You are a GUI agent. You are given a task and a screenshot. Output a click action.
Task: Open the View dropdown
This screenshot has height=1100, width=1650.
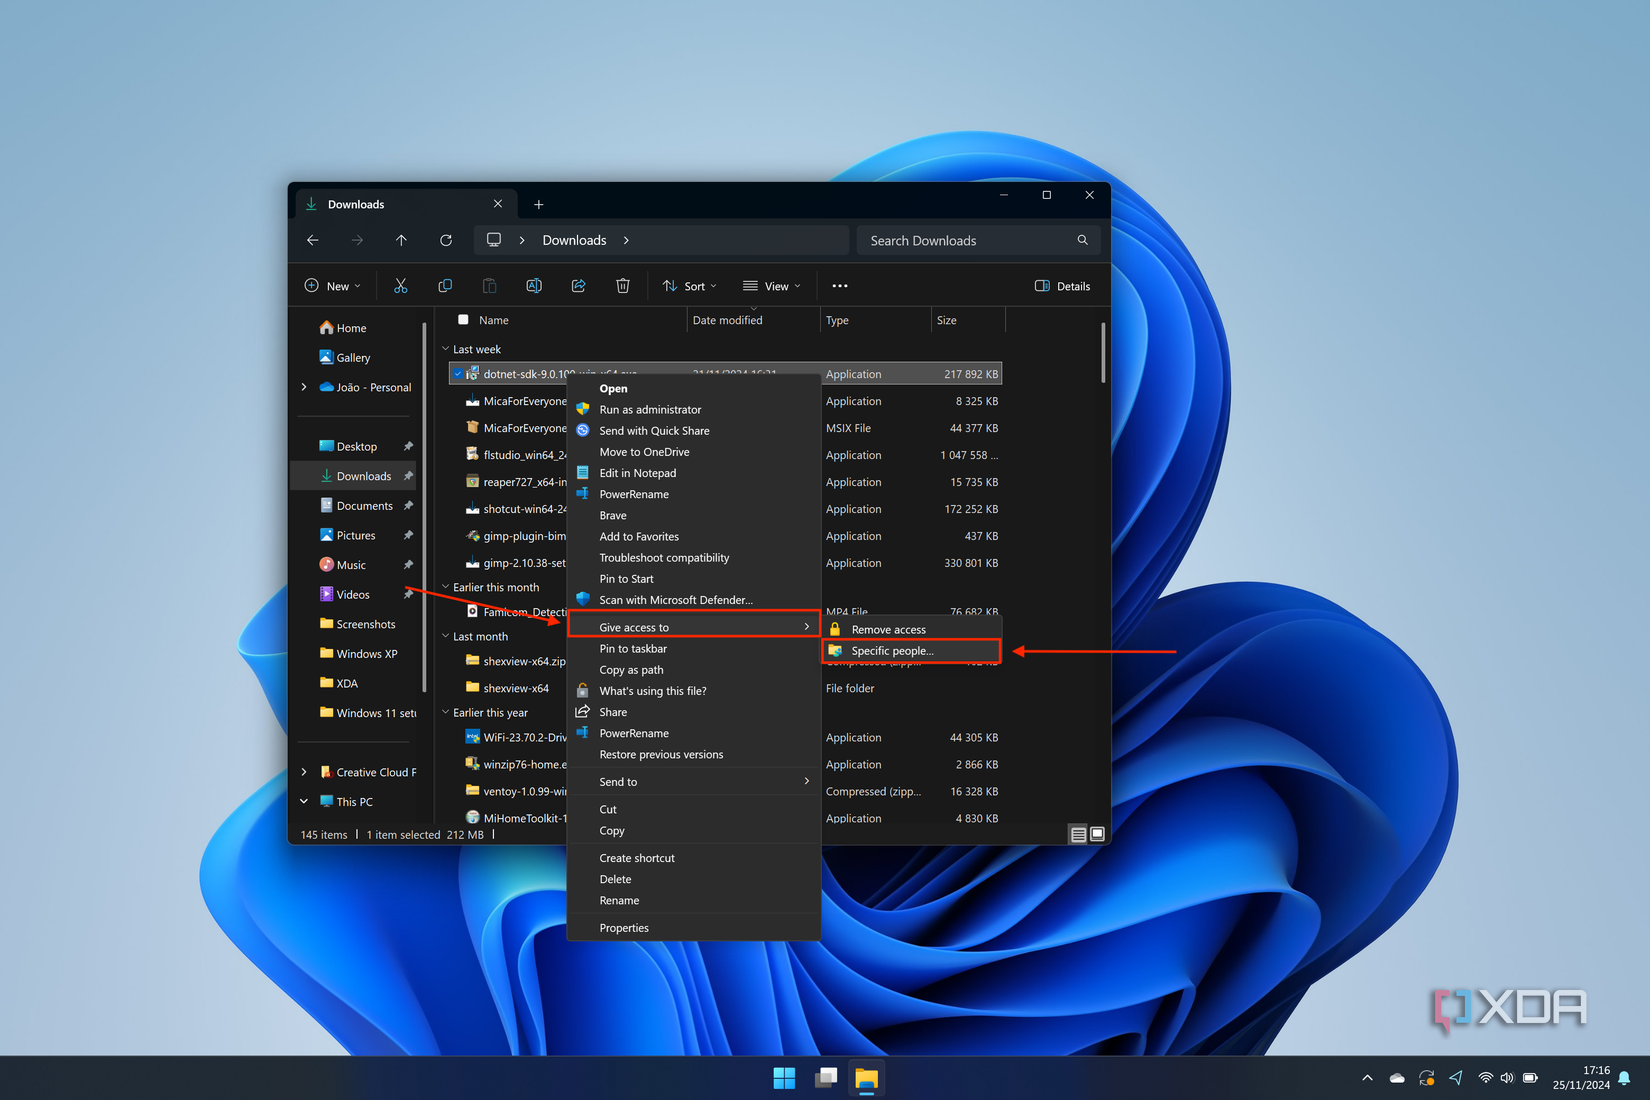point(771,286)
